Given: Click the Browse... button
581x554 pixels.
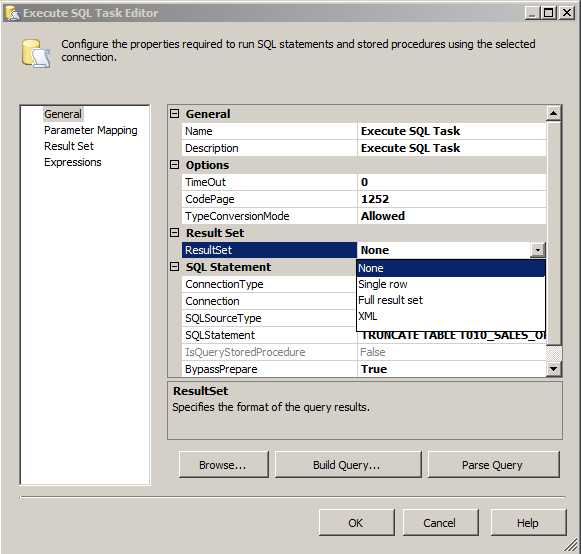Looking at the screenshot, I should (223, 465).
